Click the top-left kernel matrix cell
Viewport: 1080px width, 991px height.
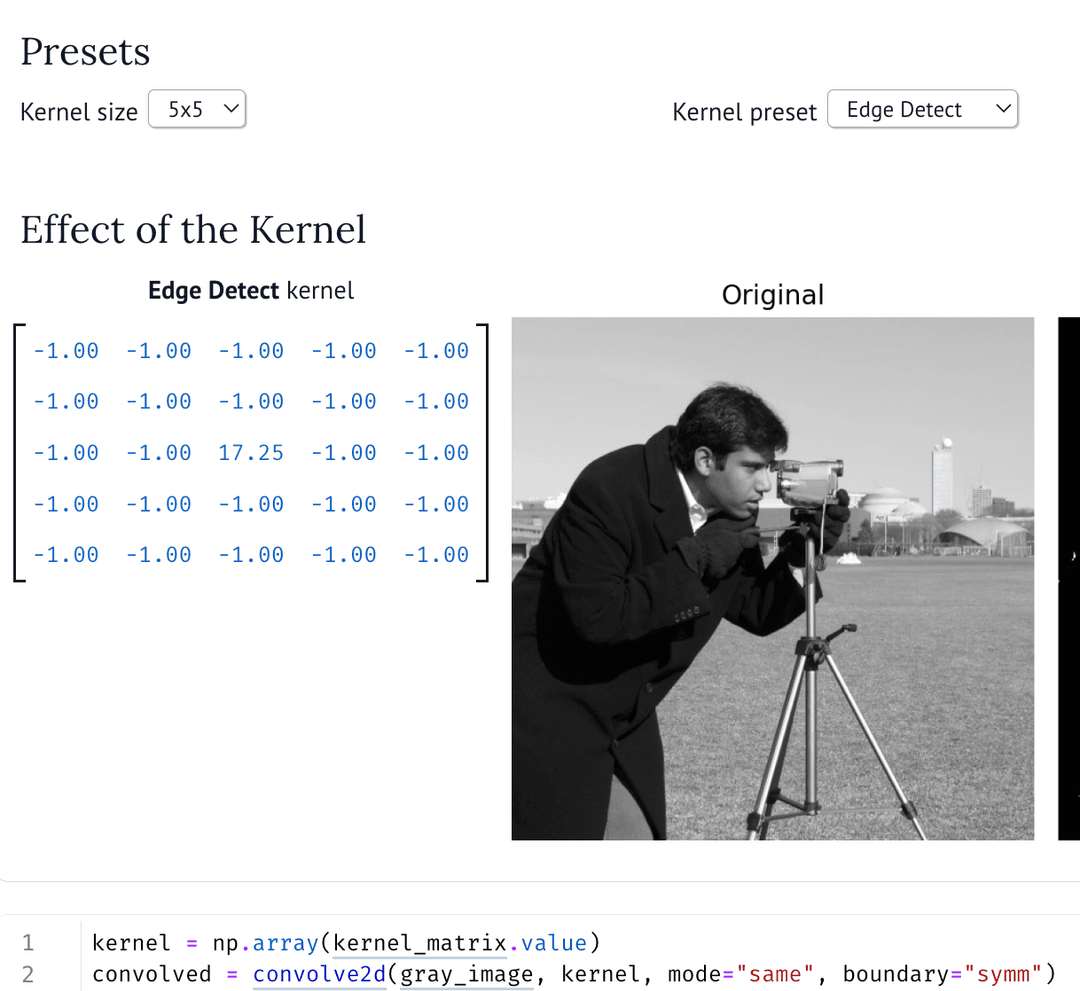pos(66,351)
